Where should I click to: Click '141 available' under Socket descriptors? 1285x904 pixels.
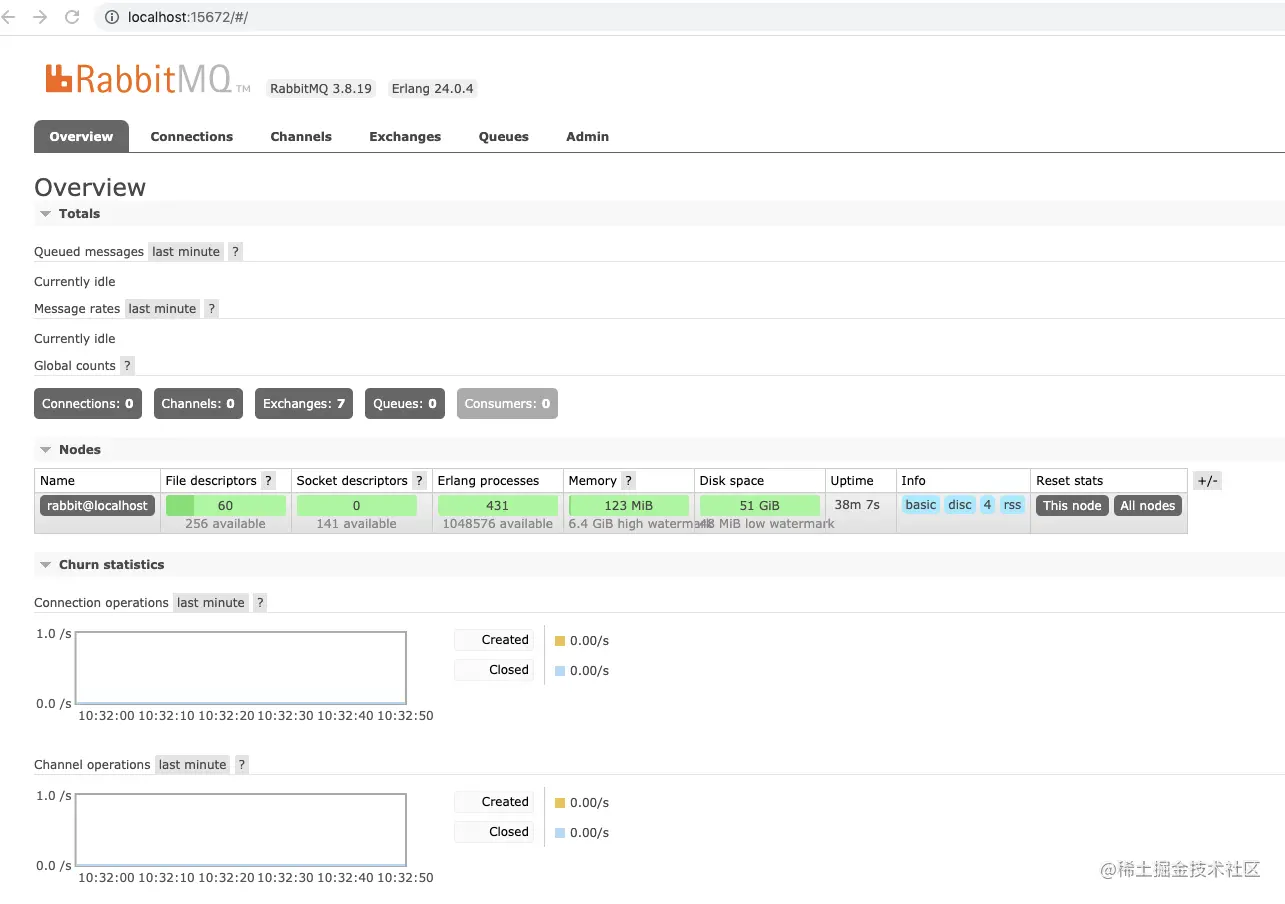point(357,524)
